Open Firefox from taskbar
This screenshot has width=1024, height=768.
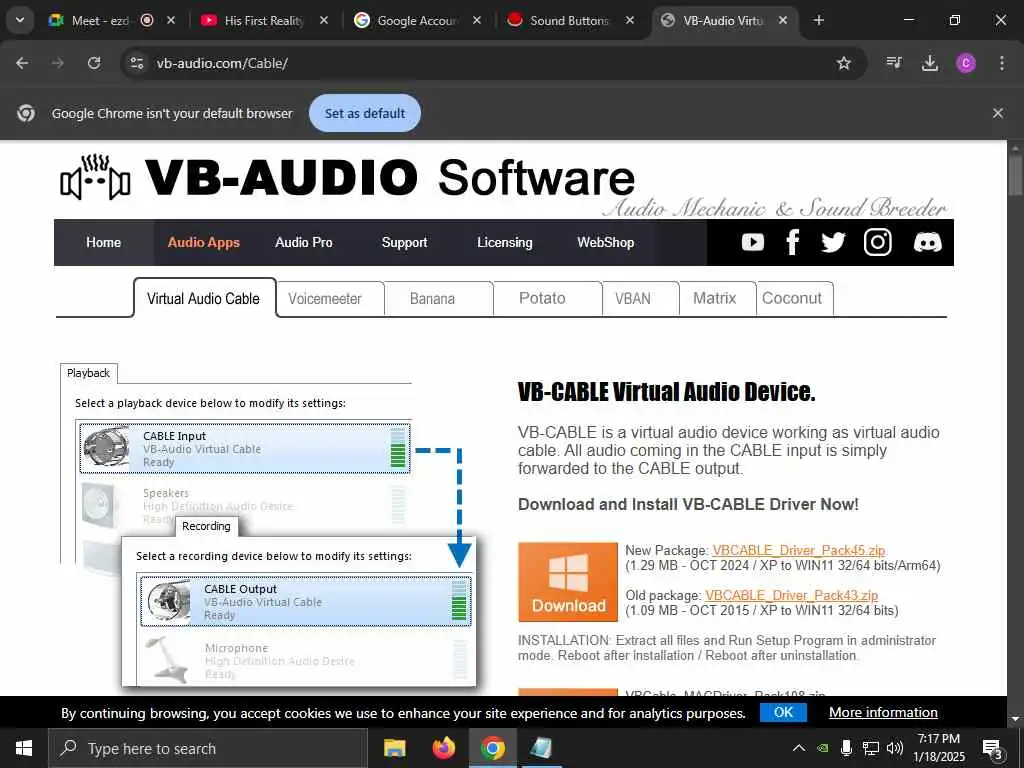click(x=444, y=748)
